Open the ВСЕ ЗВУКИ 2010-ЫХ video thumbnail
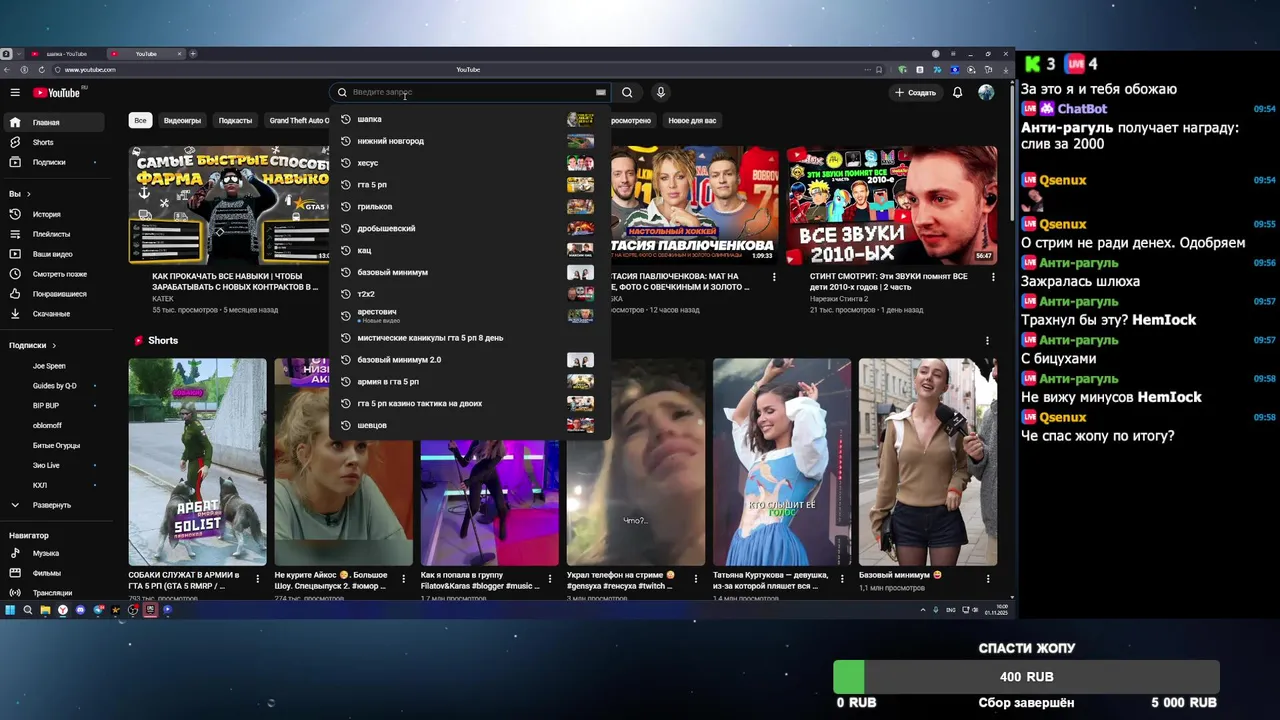This screenshot has height=720, width=1280. point(891,205)
